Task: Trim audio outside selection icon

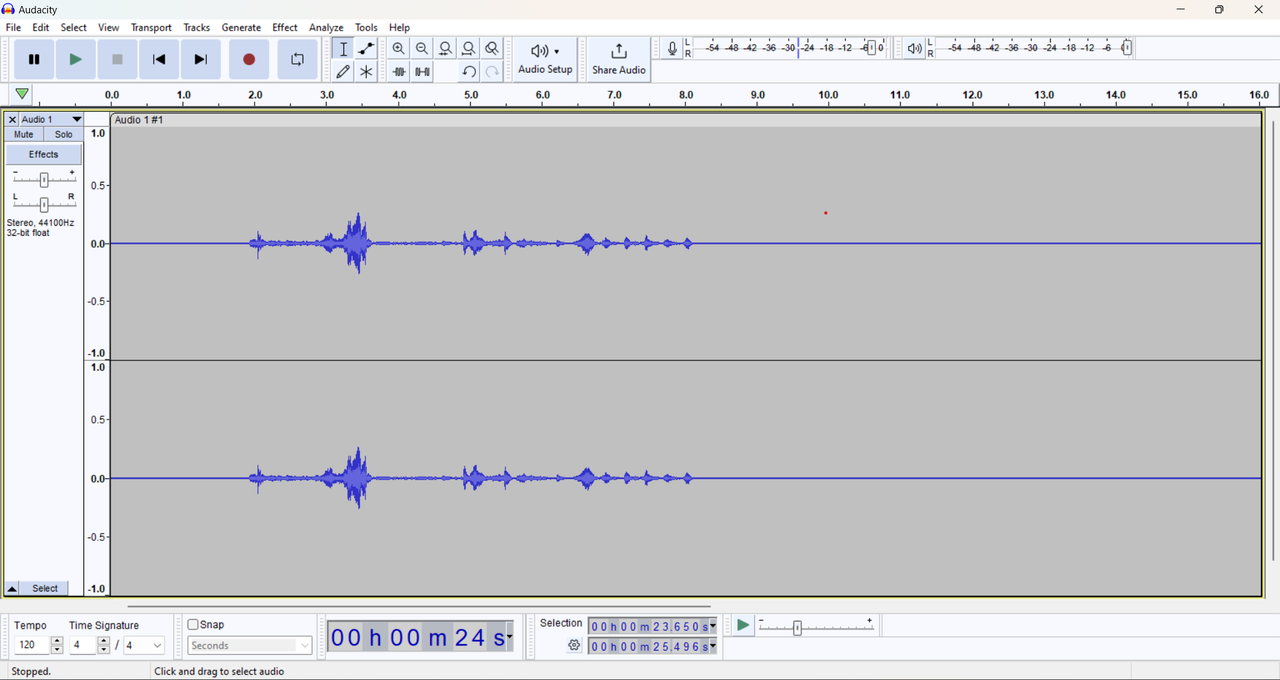Action: [x=399, y=72]
